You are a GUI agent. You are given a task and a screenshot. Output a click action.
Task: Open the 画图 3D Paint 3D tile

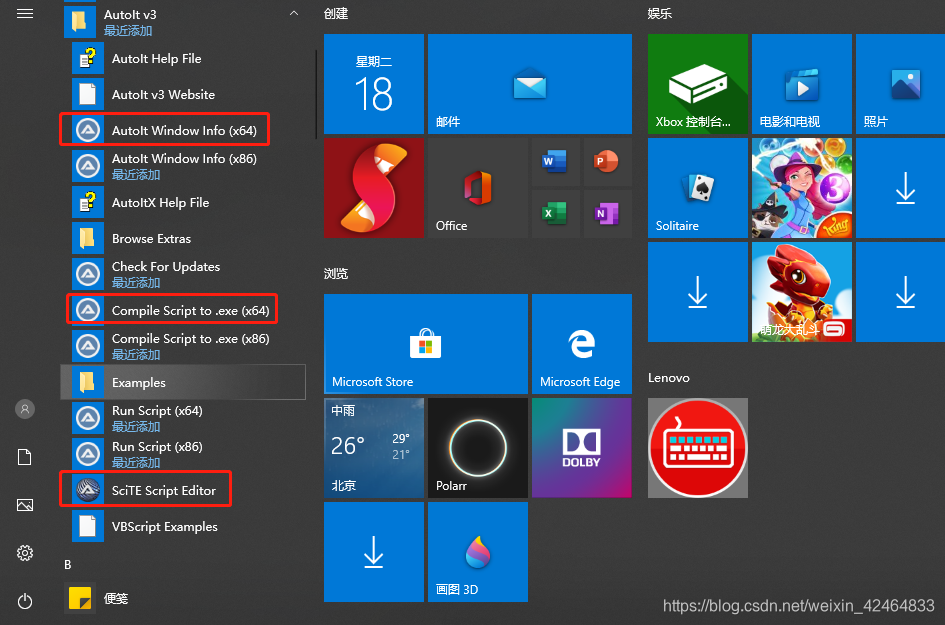tap(478, 552)
